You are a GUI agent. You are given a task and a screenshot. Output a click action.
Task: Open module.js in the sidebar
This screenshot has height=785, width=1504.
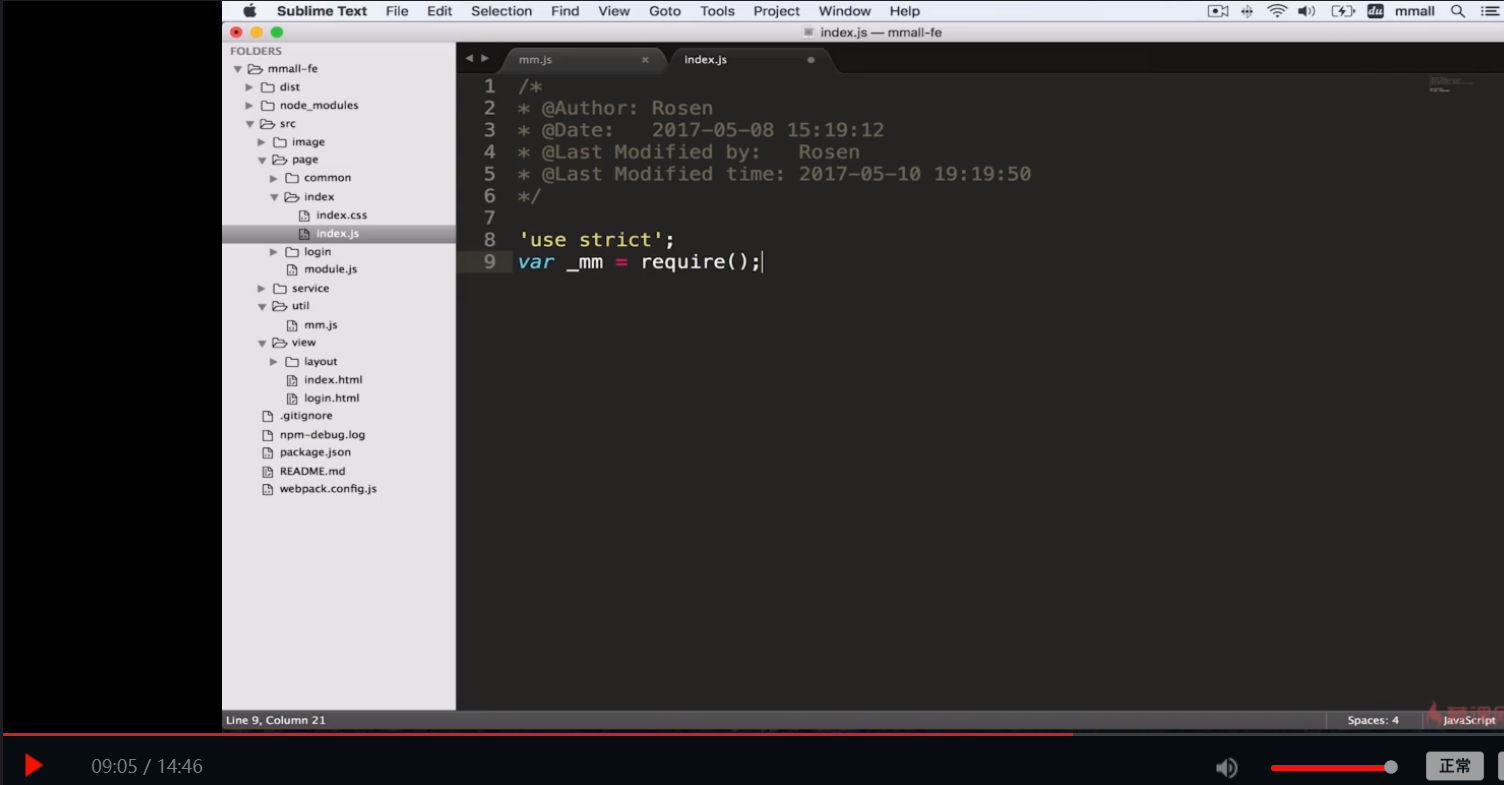pyautogui.click(x=331, y=270)
